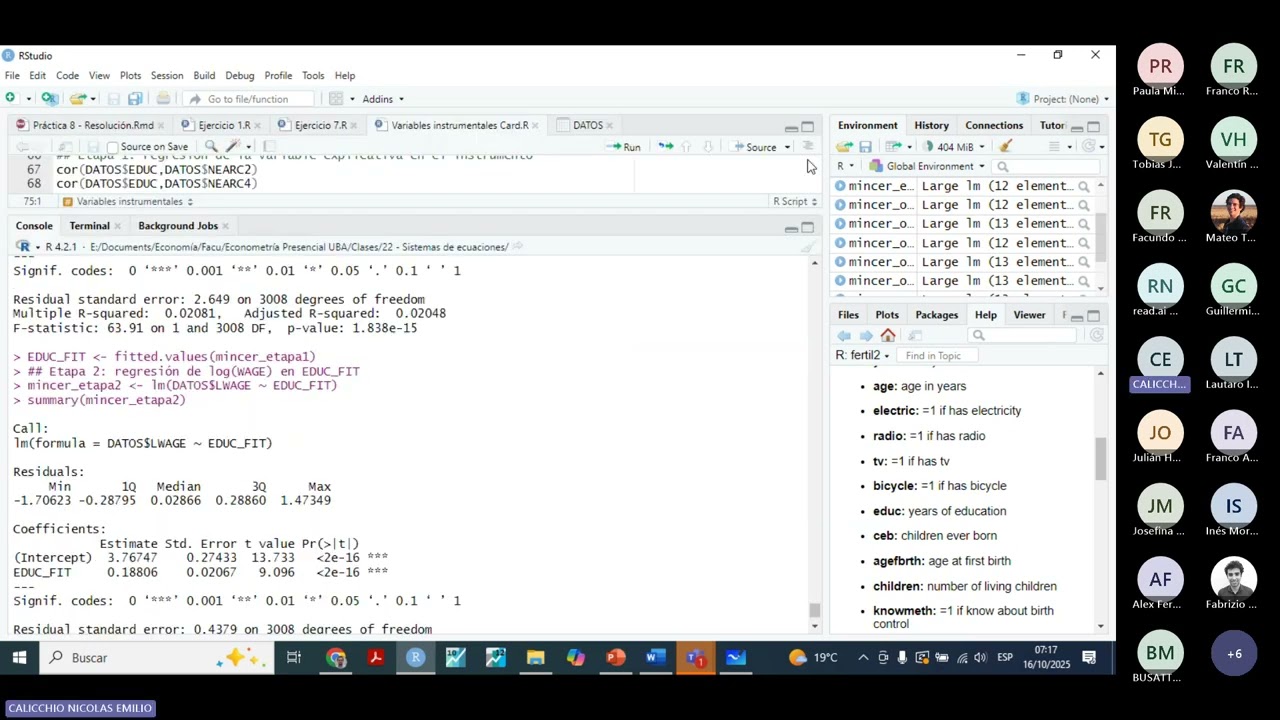The height and width of the screenshot is (720, 1280).
Task: Run the current line with Run button
Action: 624,147
